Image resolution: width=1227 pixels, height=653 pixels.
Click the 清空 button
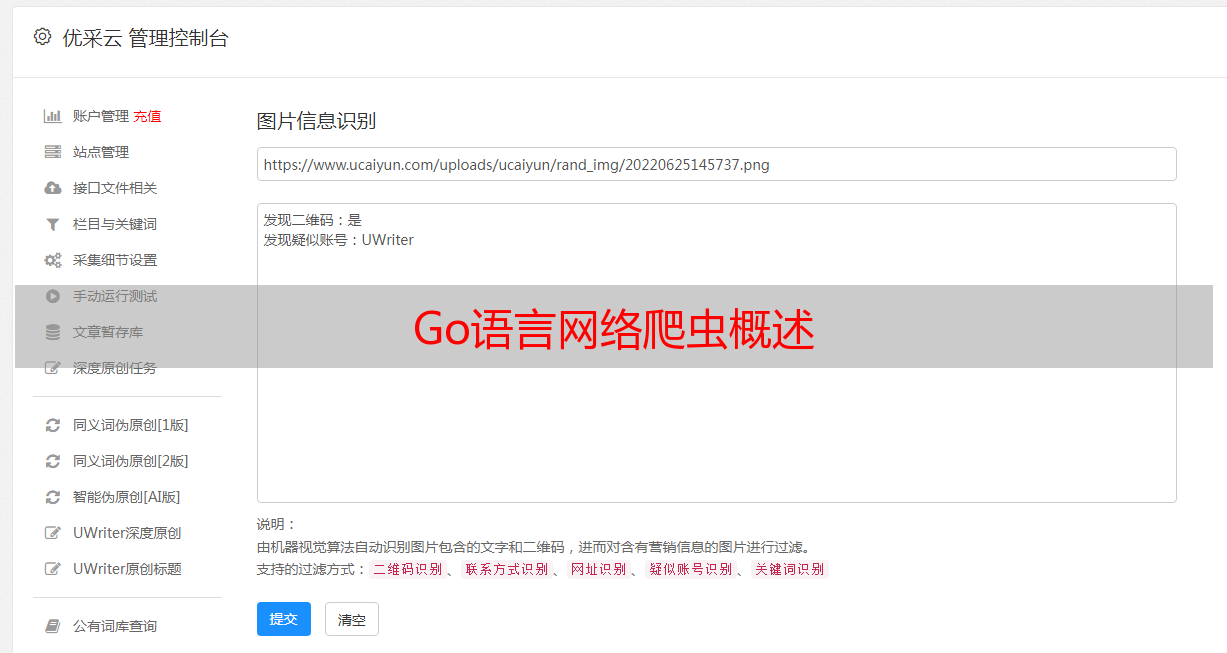coord(352,619)
